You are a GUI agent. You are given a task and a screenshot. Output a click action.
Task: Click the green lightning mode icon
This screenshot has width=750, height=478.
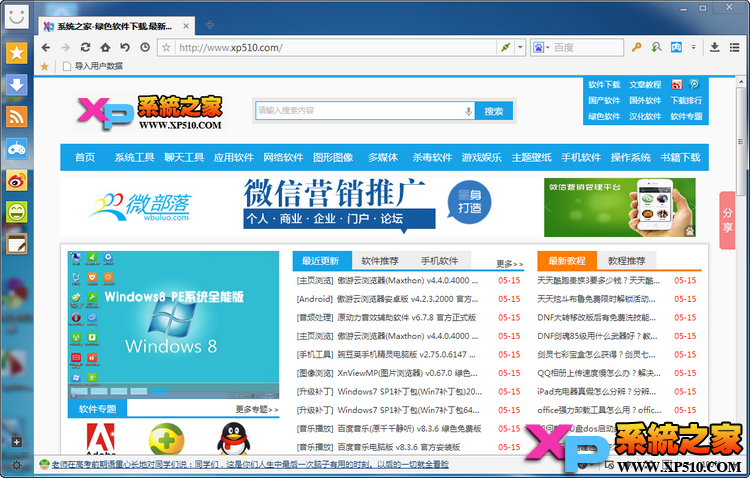(506, 47)
